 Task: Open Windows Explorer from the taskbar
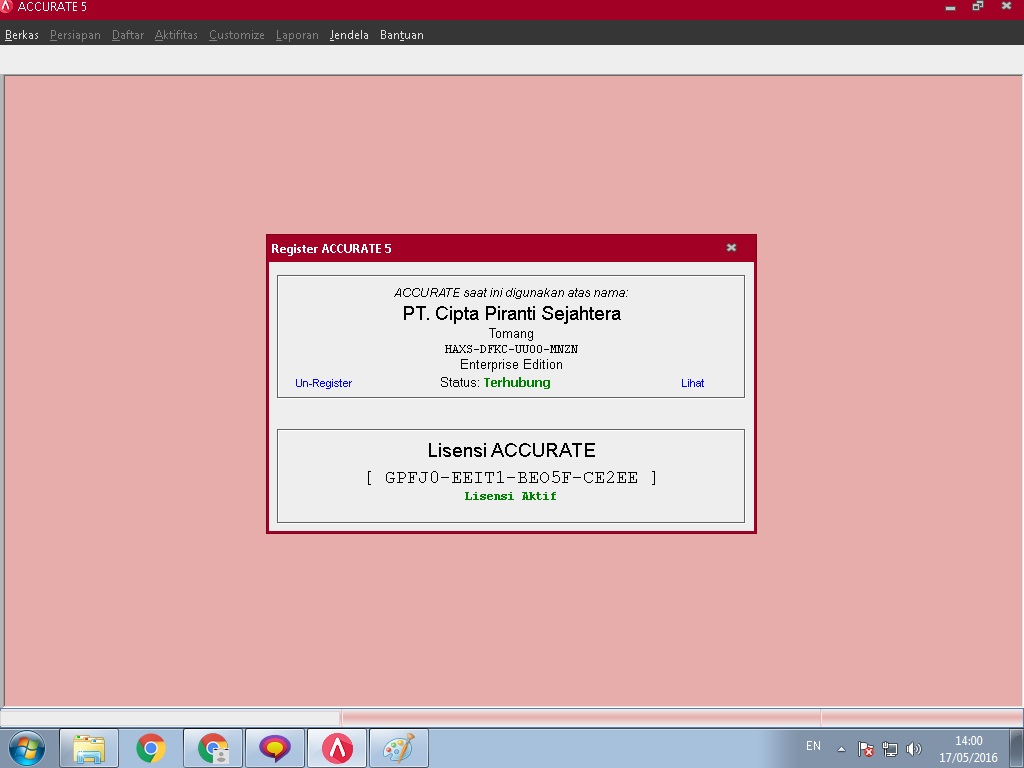click(x=89, y=748)
